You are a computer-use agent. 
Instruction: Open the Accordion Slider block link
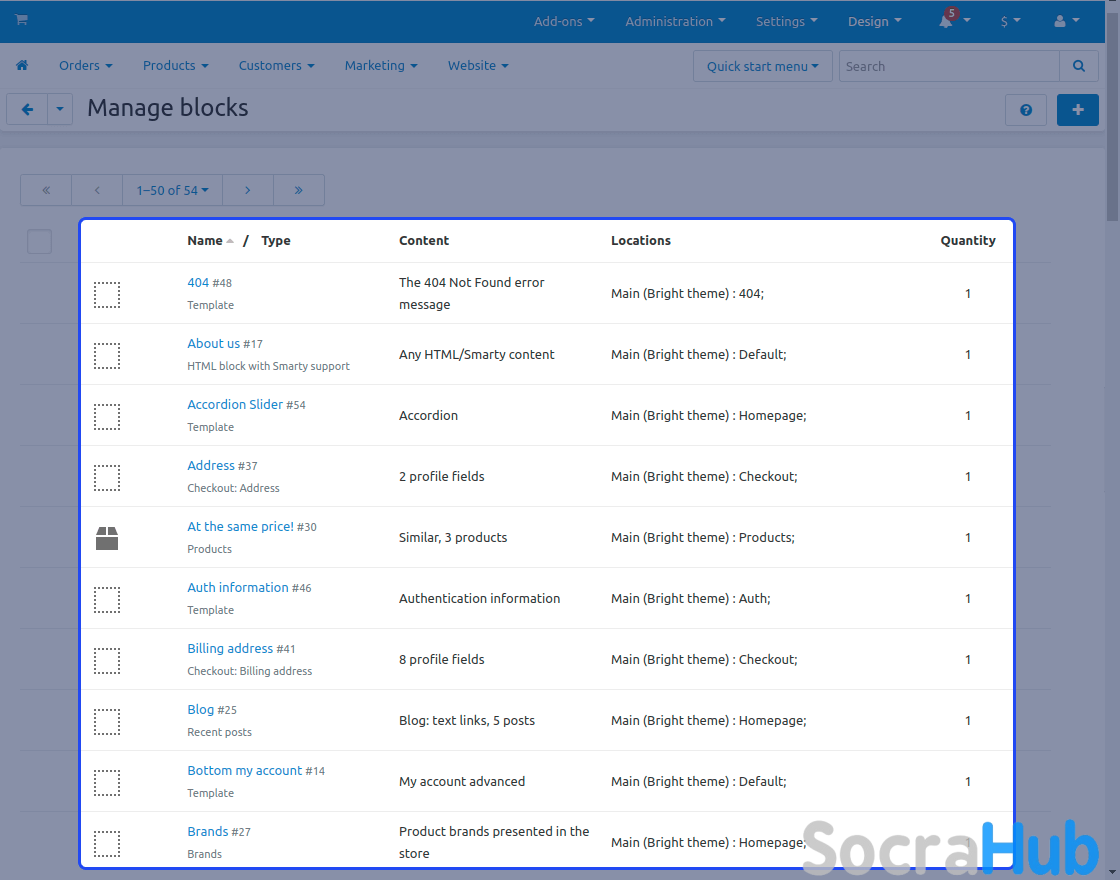(235, 405)
